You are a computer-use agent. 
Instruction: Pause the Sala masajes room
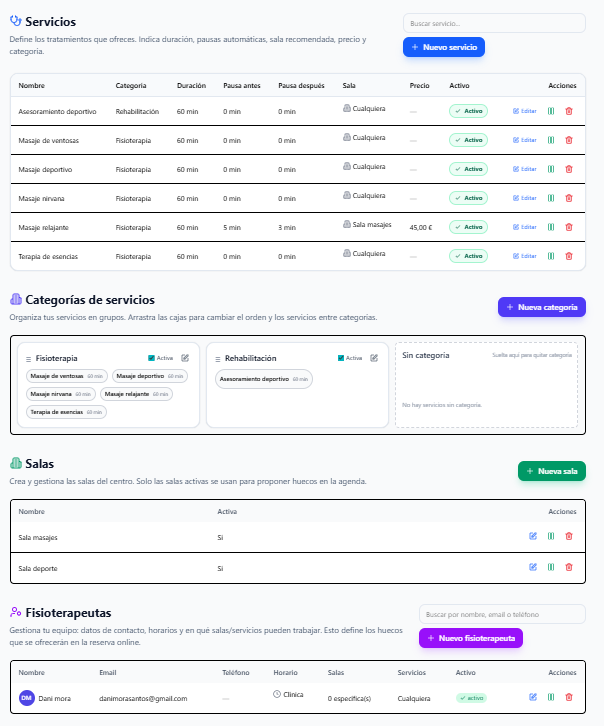(x=551, y=537)
